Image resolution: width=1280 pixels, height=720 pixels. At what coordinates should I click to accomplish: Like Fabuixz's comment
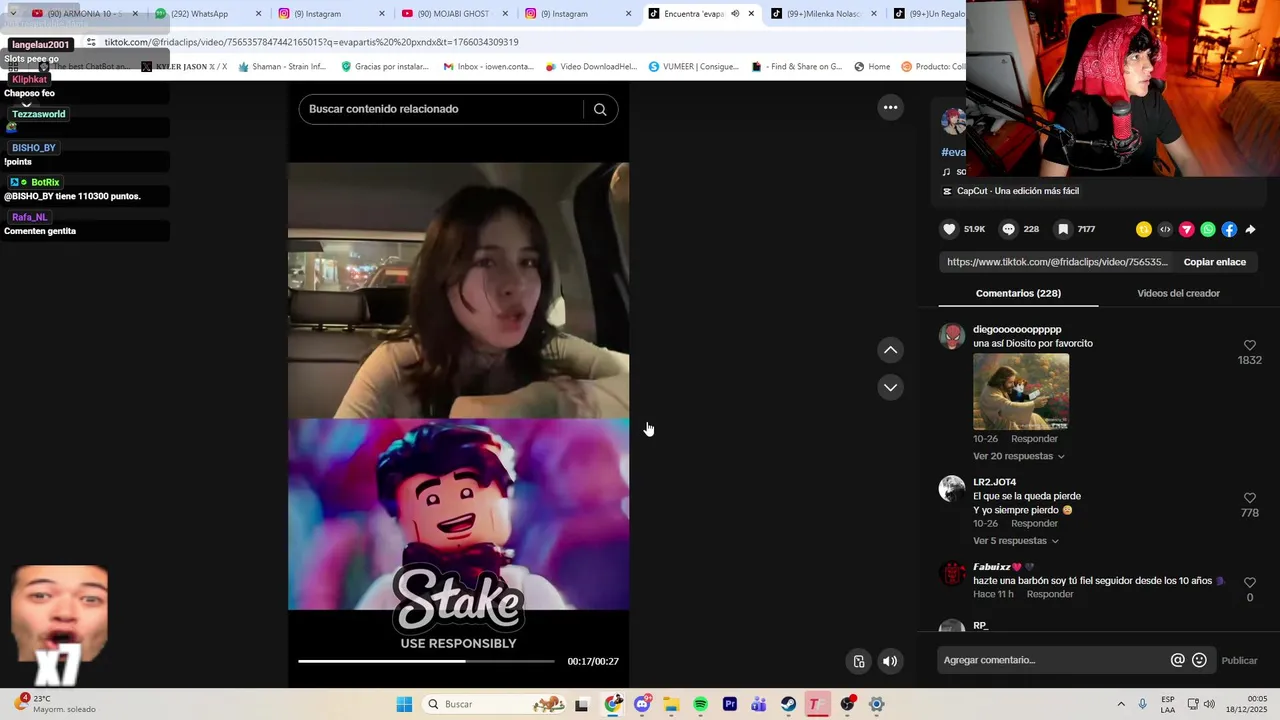(x=1250, y=583)
